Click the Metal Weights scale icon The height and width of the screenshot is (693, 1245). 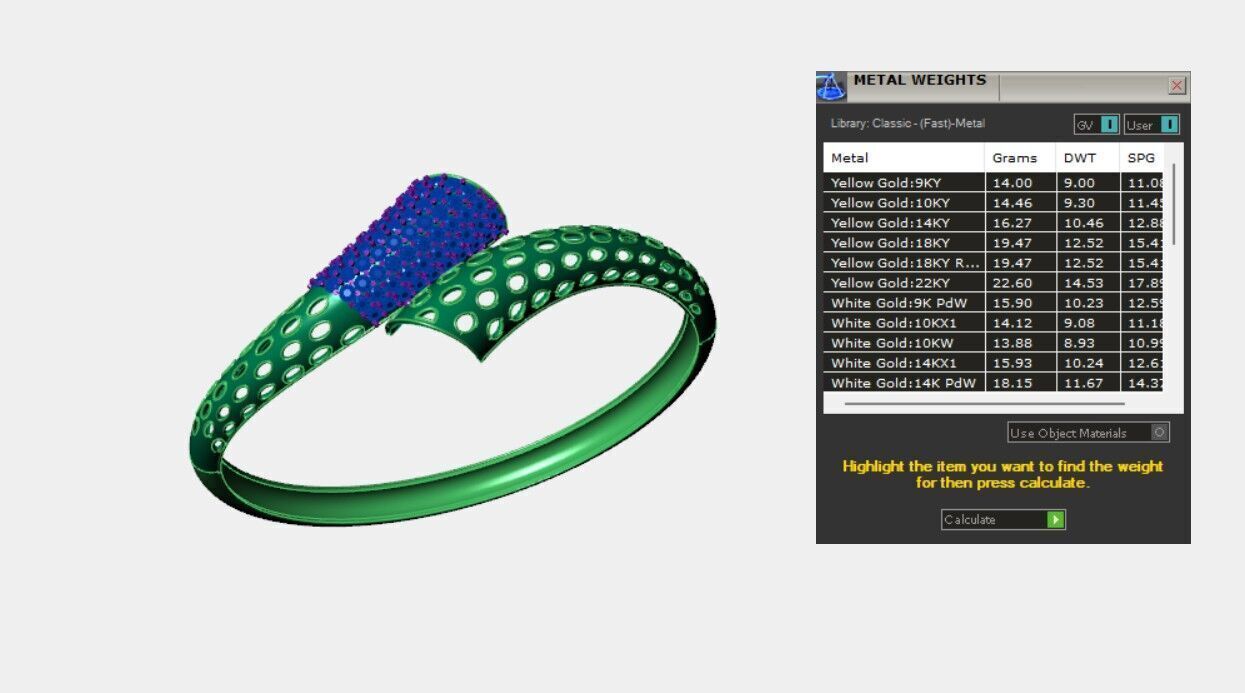(831, 86)
